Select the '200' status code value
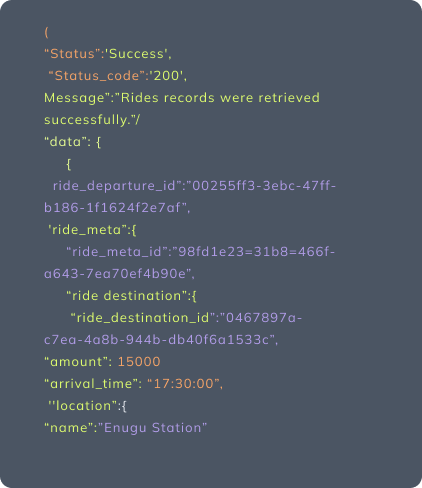The image size is (422, 488). pos(166,76)
